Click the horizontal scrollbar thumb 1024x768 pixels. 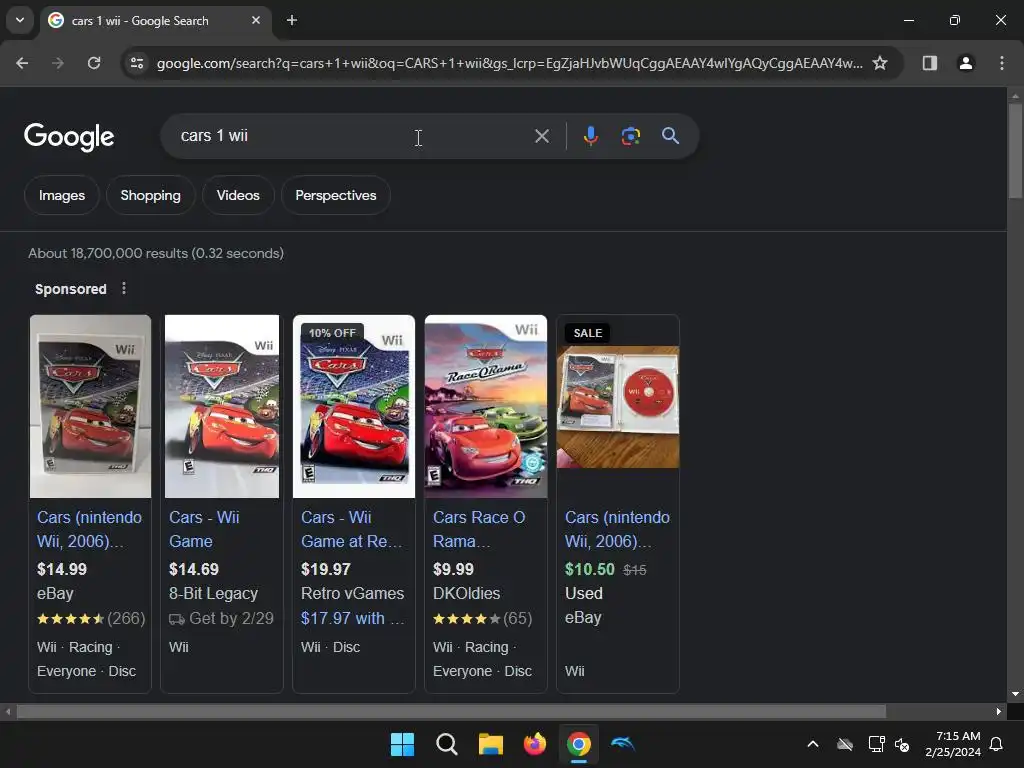[451, 711]
